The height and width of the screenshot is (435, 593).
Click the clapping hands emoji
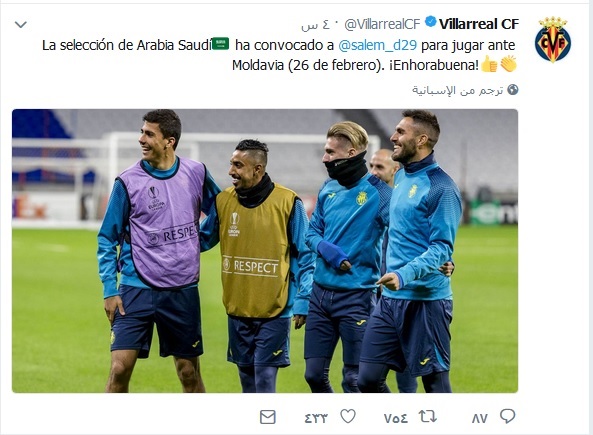(x=508, y=64)
